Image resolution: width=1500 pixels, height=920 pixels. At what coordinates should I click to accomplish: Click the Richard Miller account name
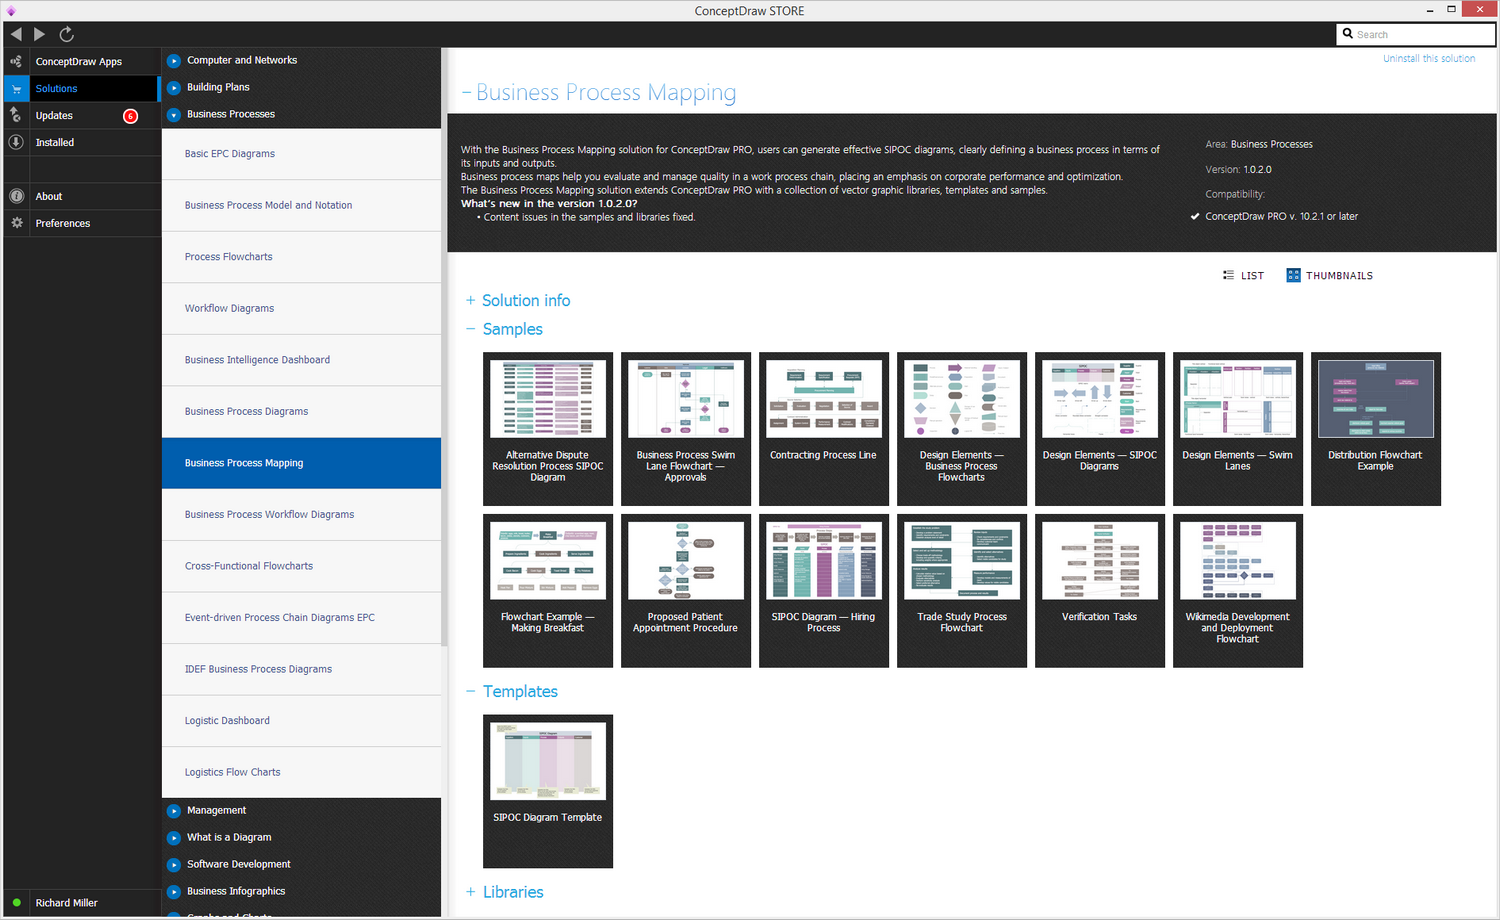point(67,903)
